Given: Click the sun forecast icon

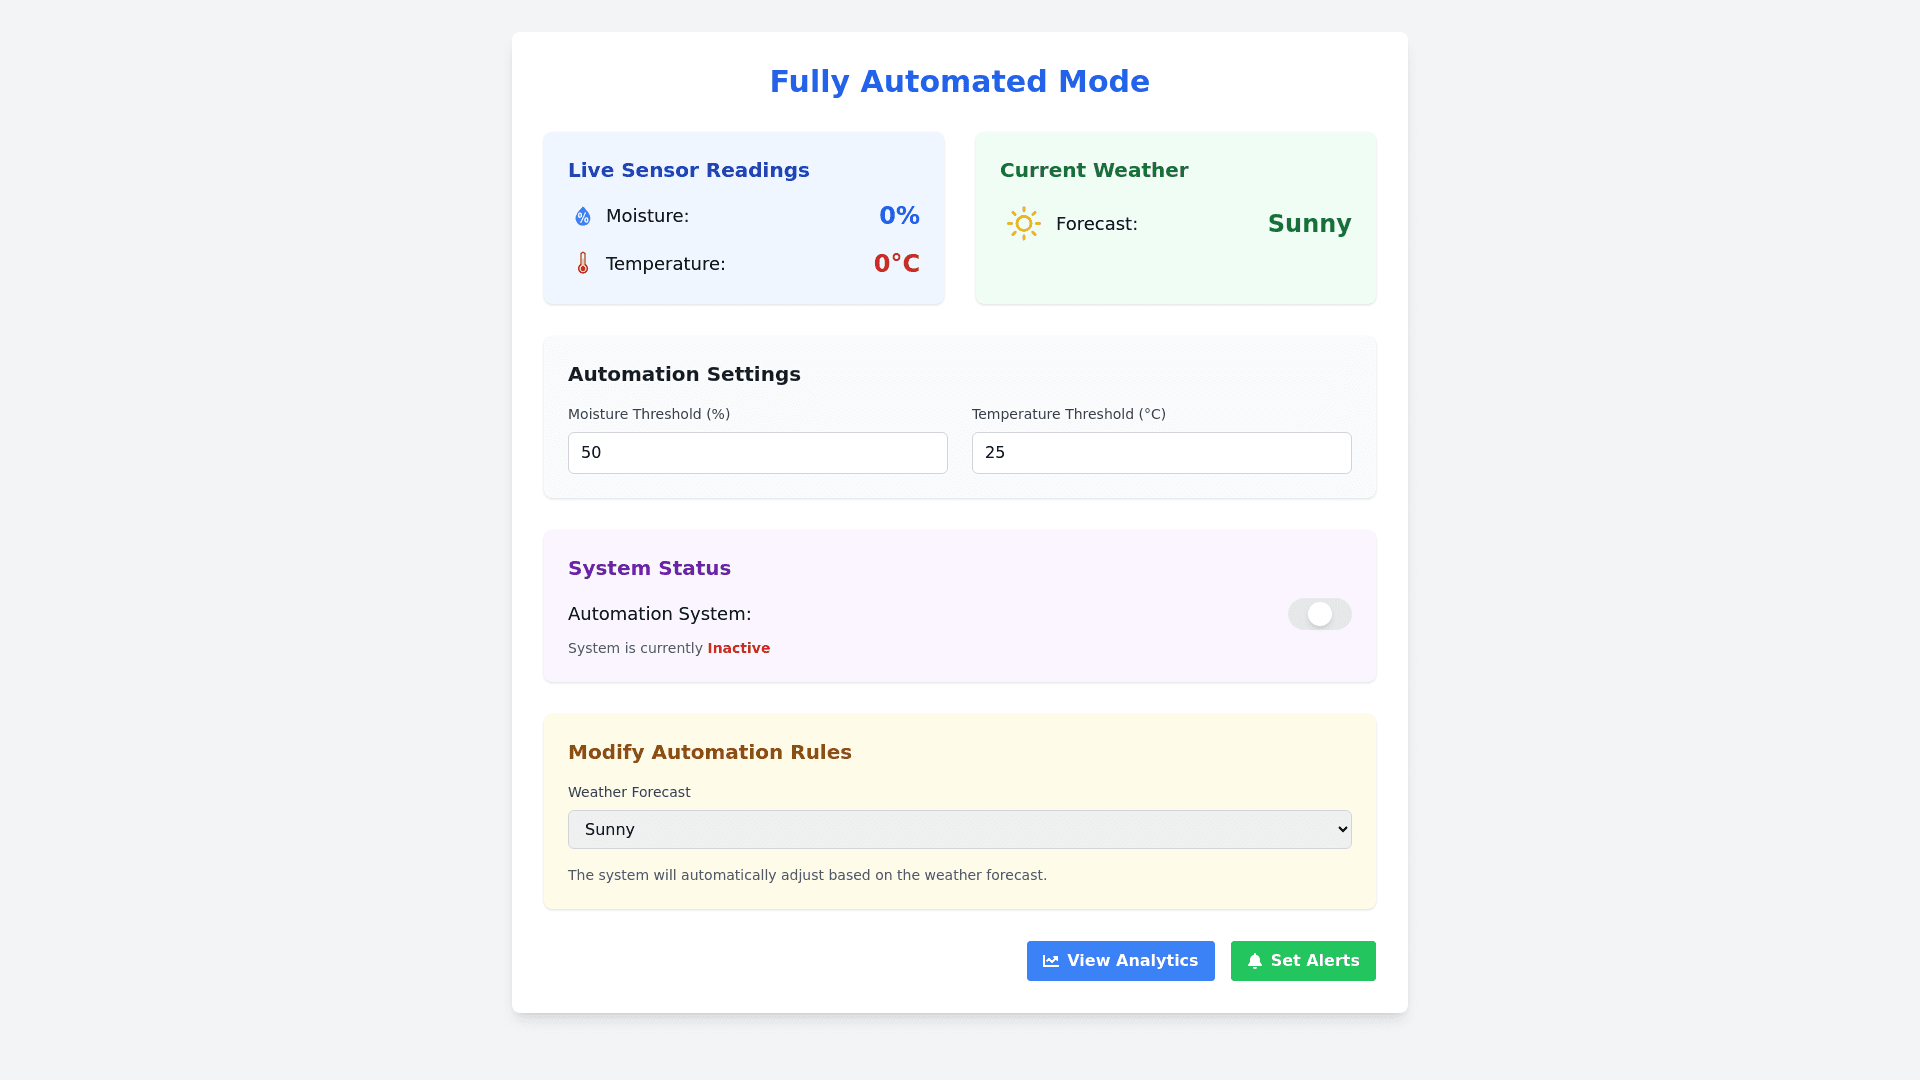Looking at the screenshot, I should (1024, 224).
